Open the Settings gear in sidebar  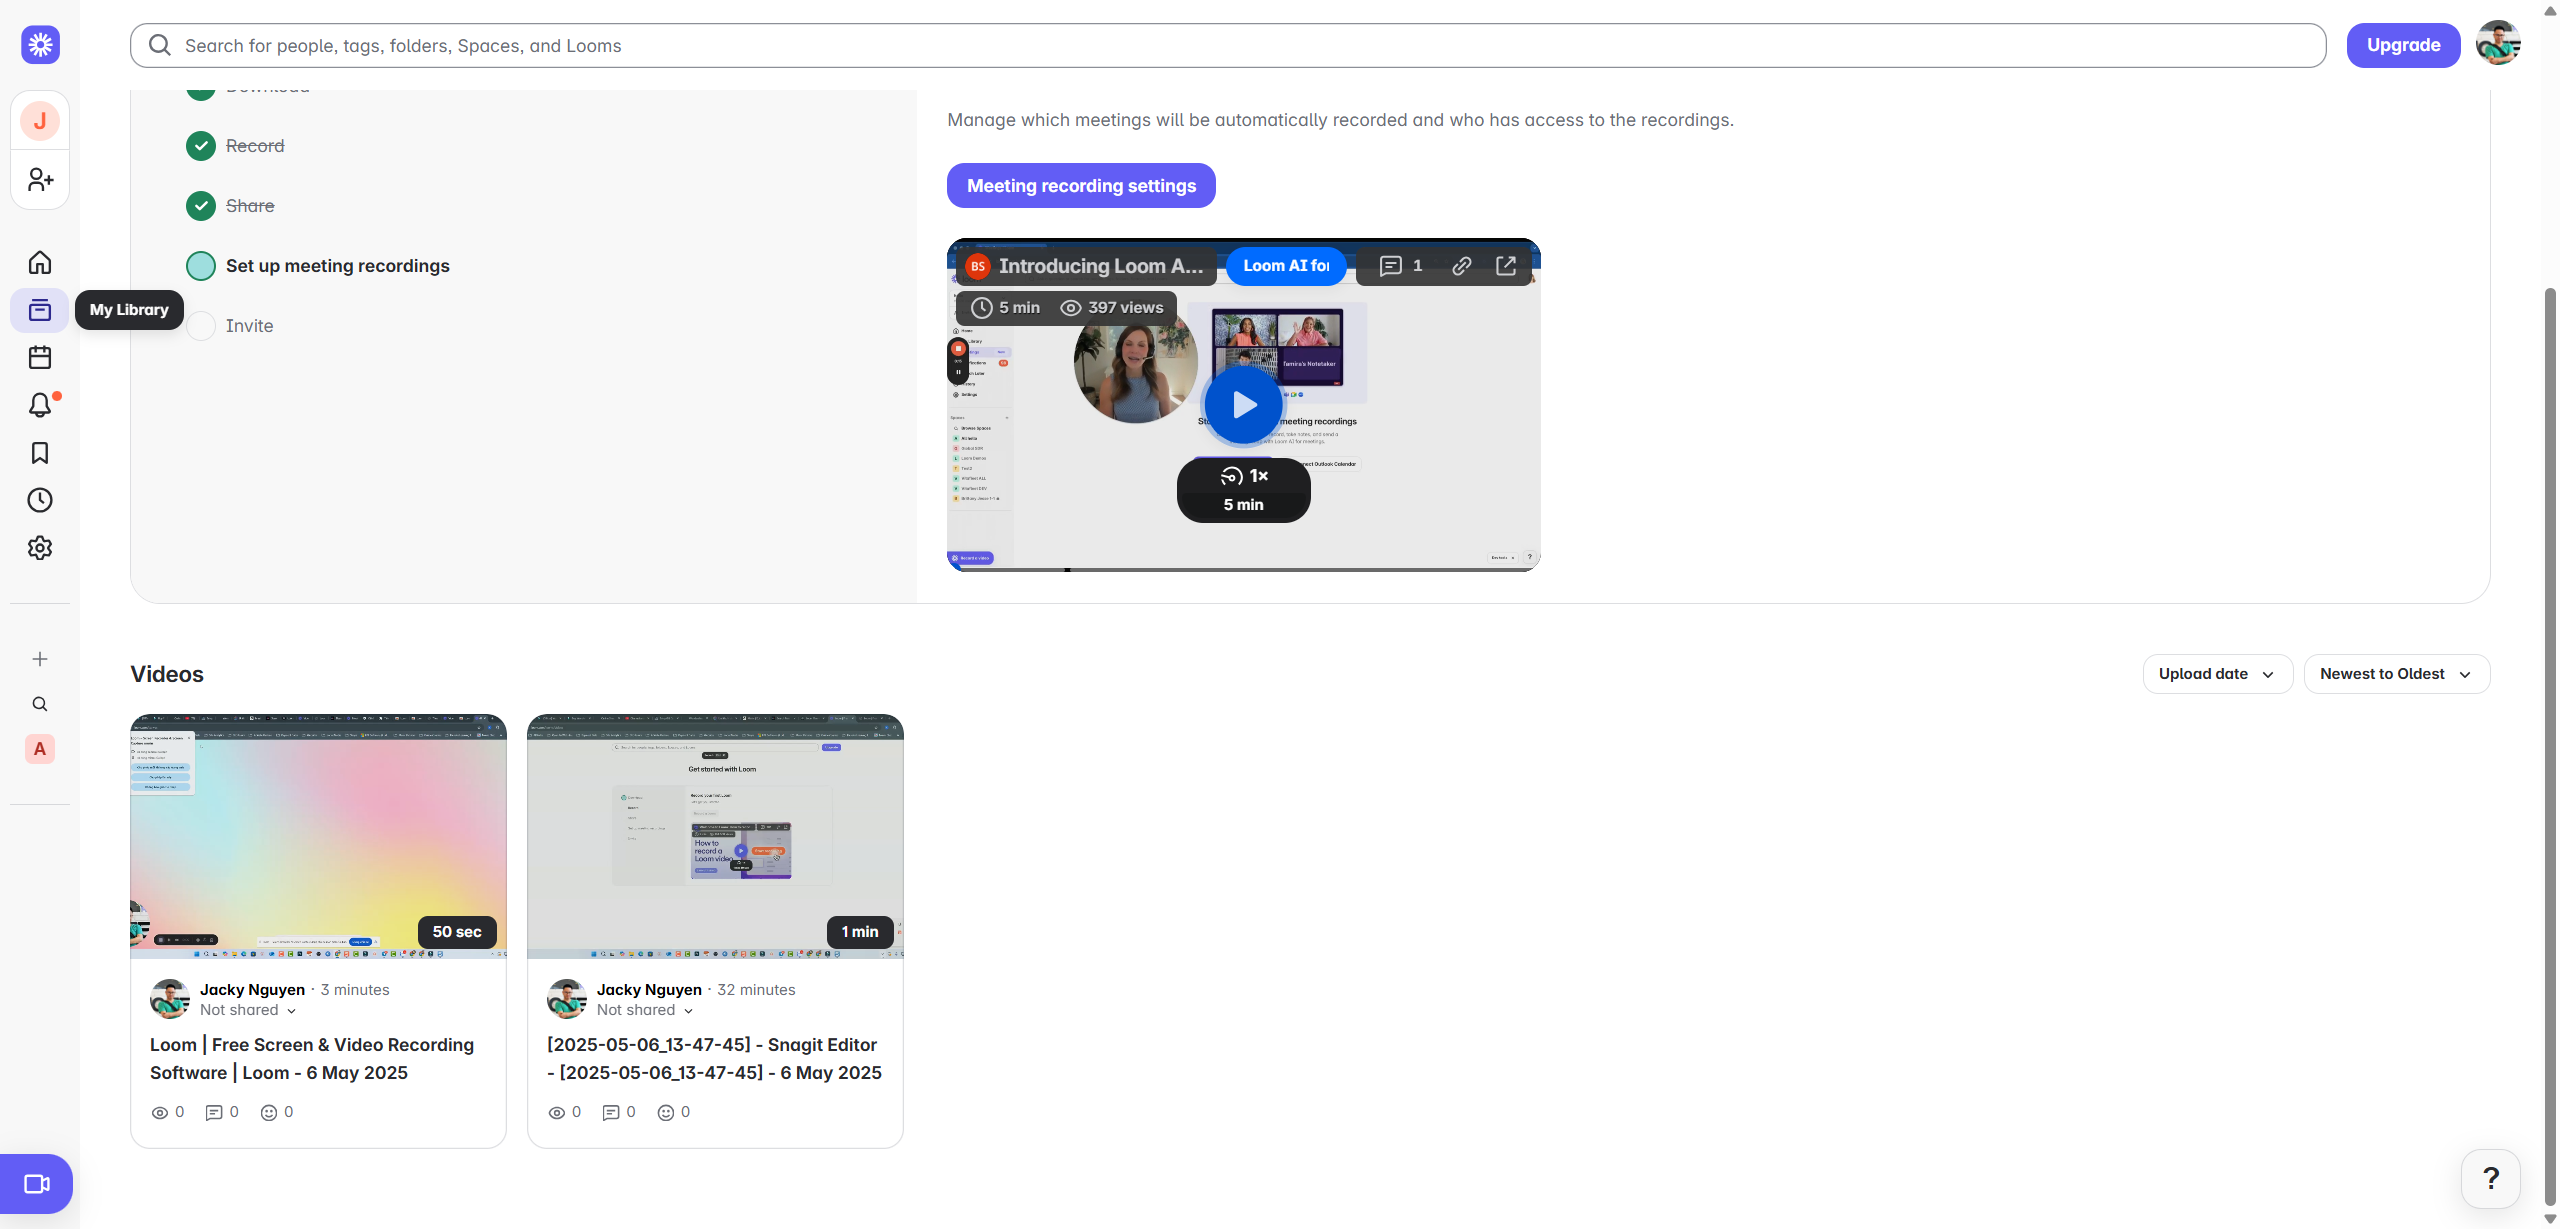(40, 548)
